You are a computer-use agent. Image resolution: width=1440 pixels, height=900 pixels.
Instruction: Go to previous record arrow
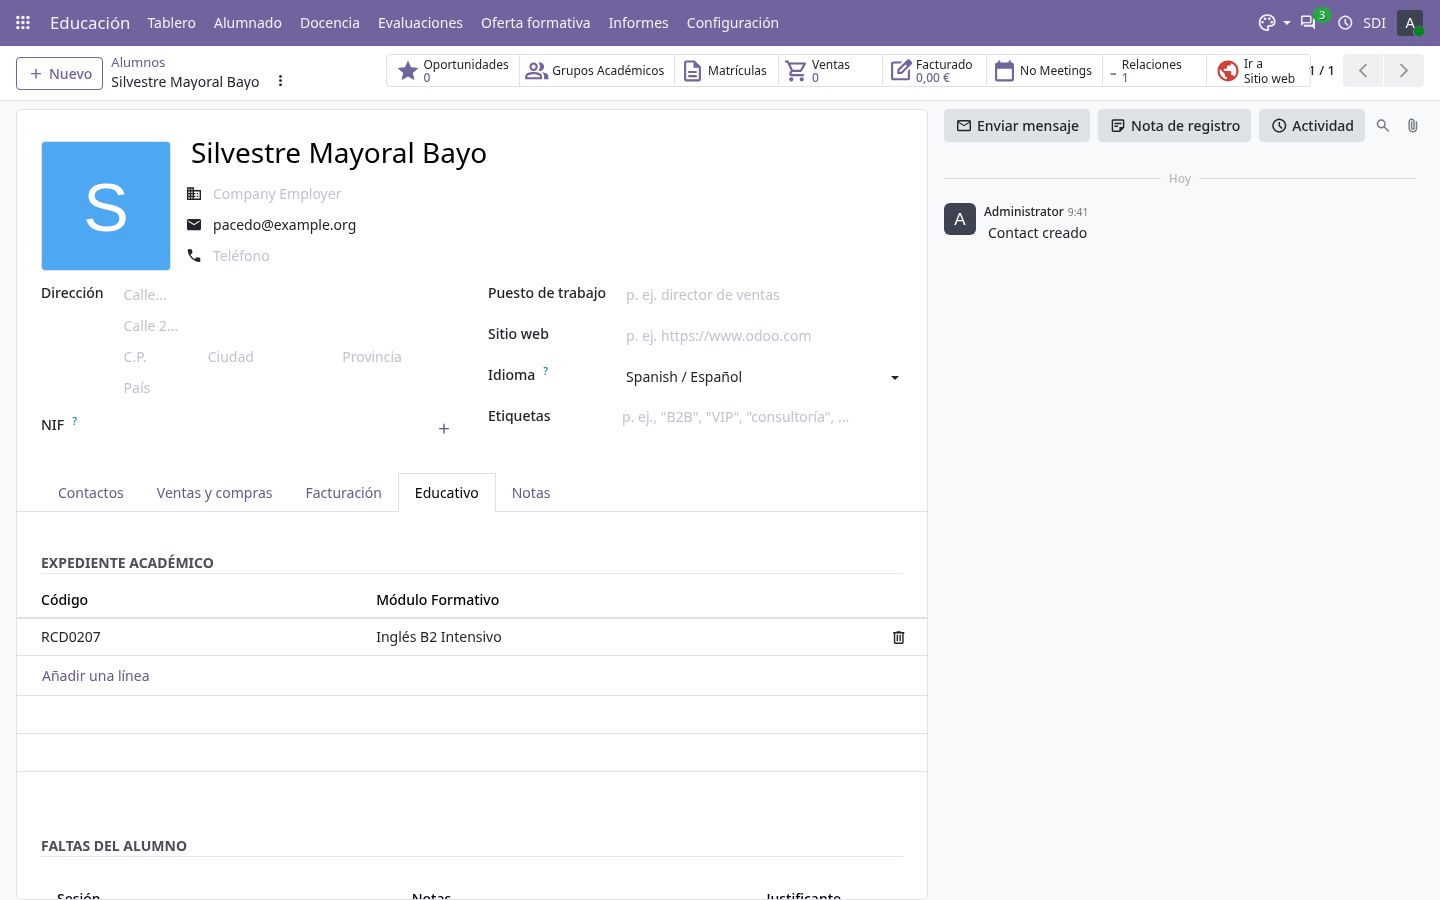click(1363, 70)
